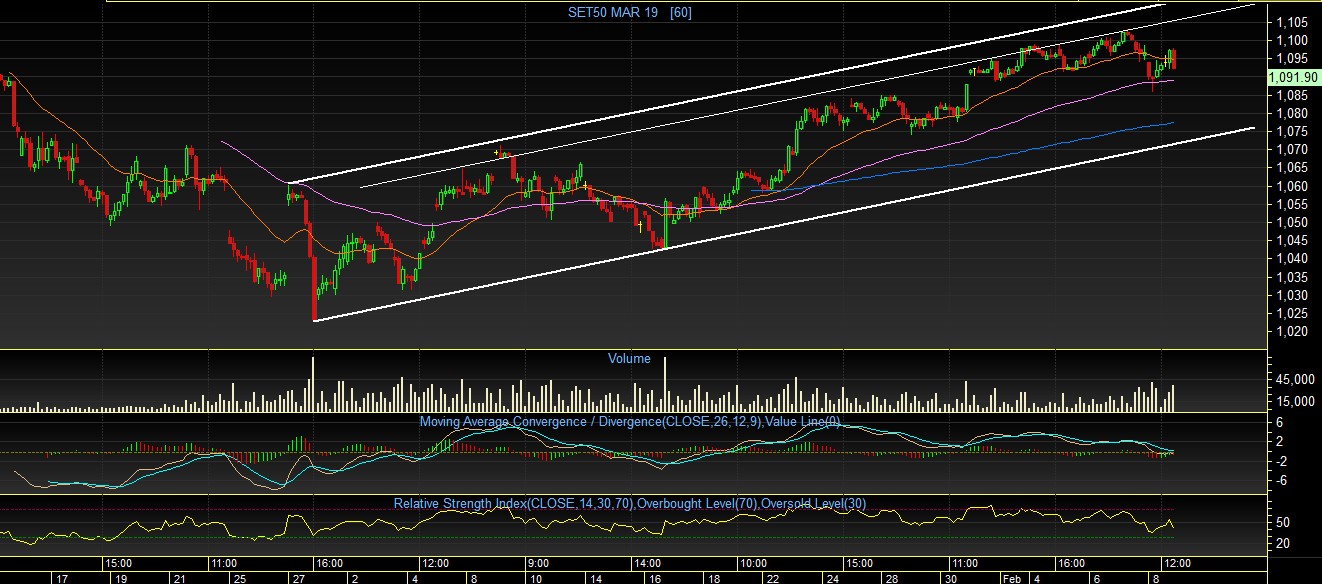Click the date label 22 on the axis
Screen dimensions: 1322x584
coord(771,578)
